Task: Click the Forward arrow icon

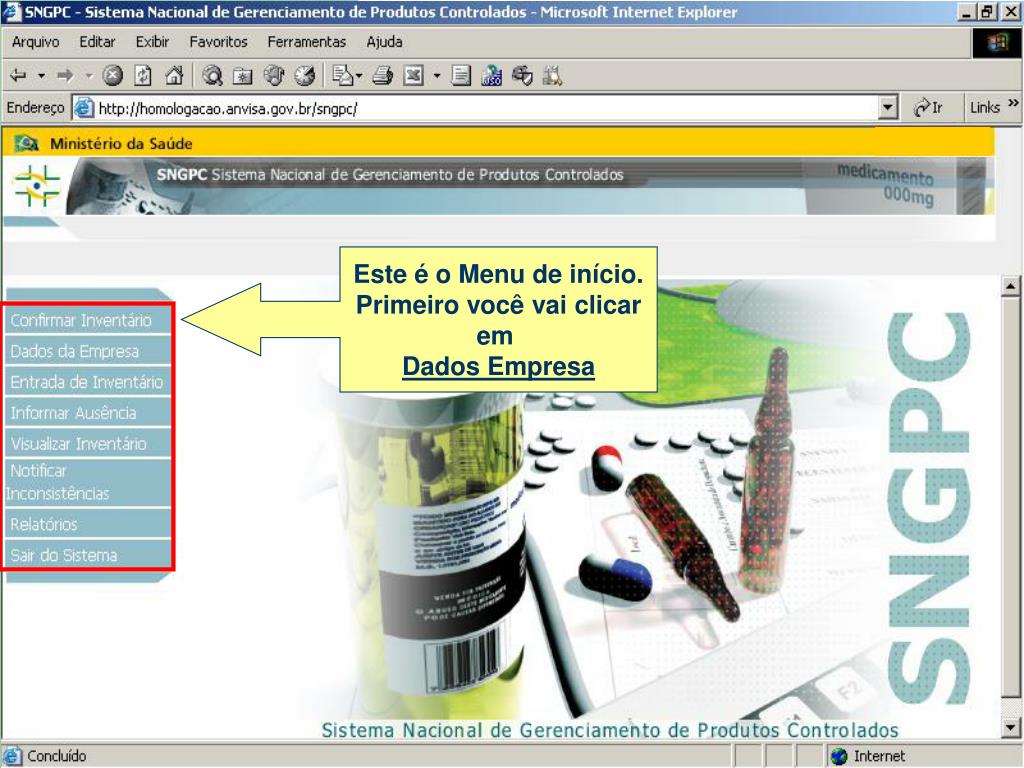Action: 65,76
